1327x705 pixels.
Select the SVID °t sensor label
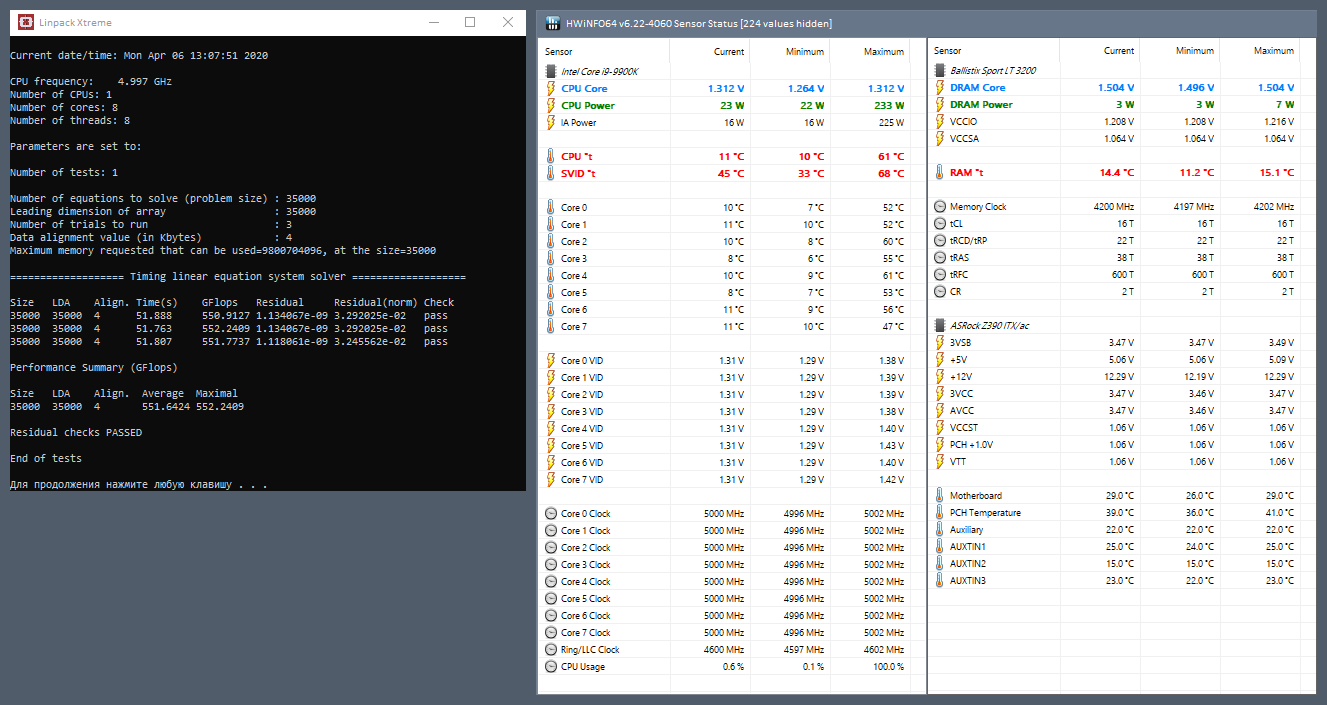click(578, 173)
